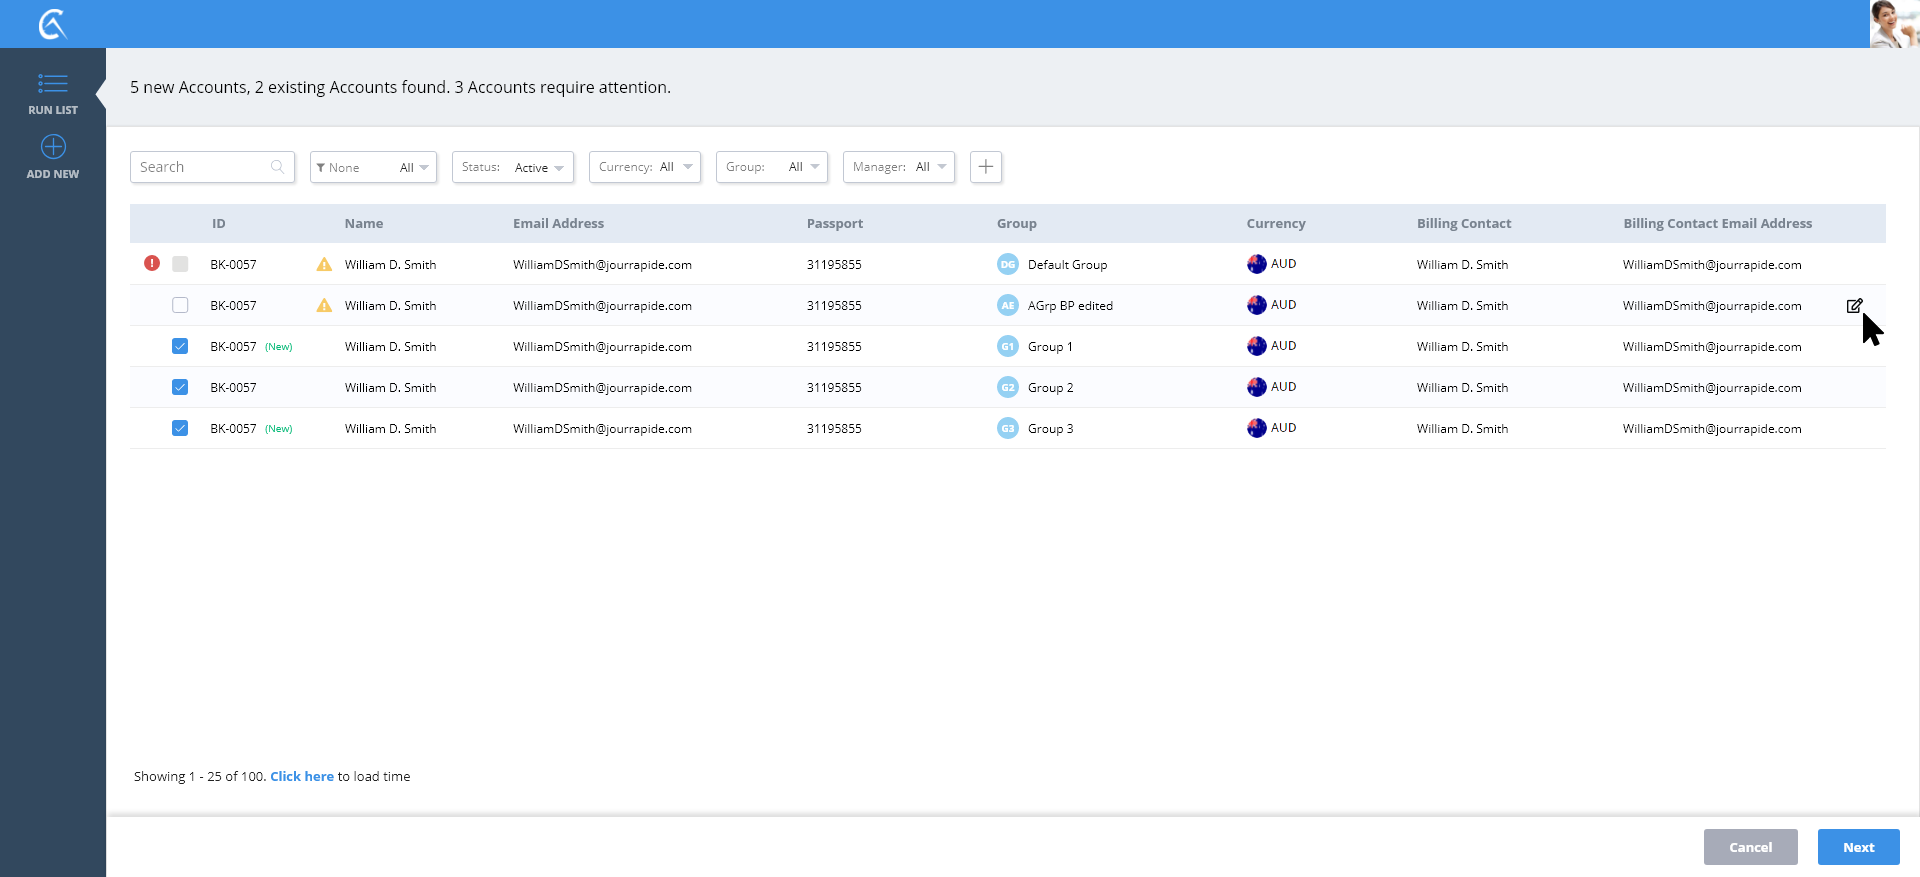The image size is (1920, 877).
Task: Add a new filter with plus button
Action: tap(986, 167)
